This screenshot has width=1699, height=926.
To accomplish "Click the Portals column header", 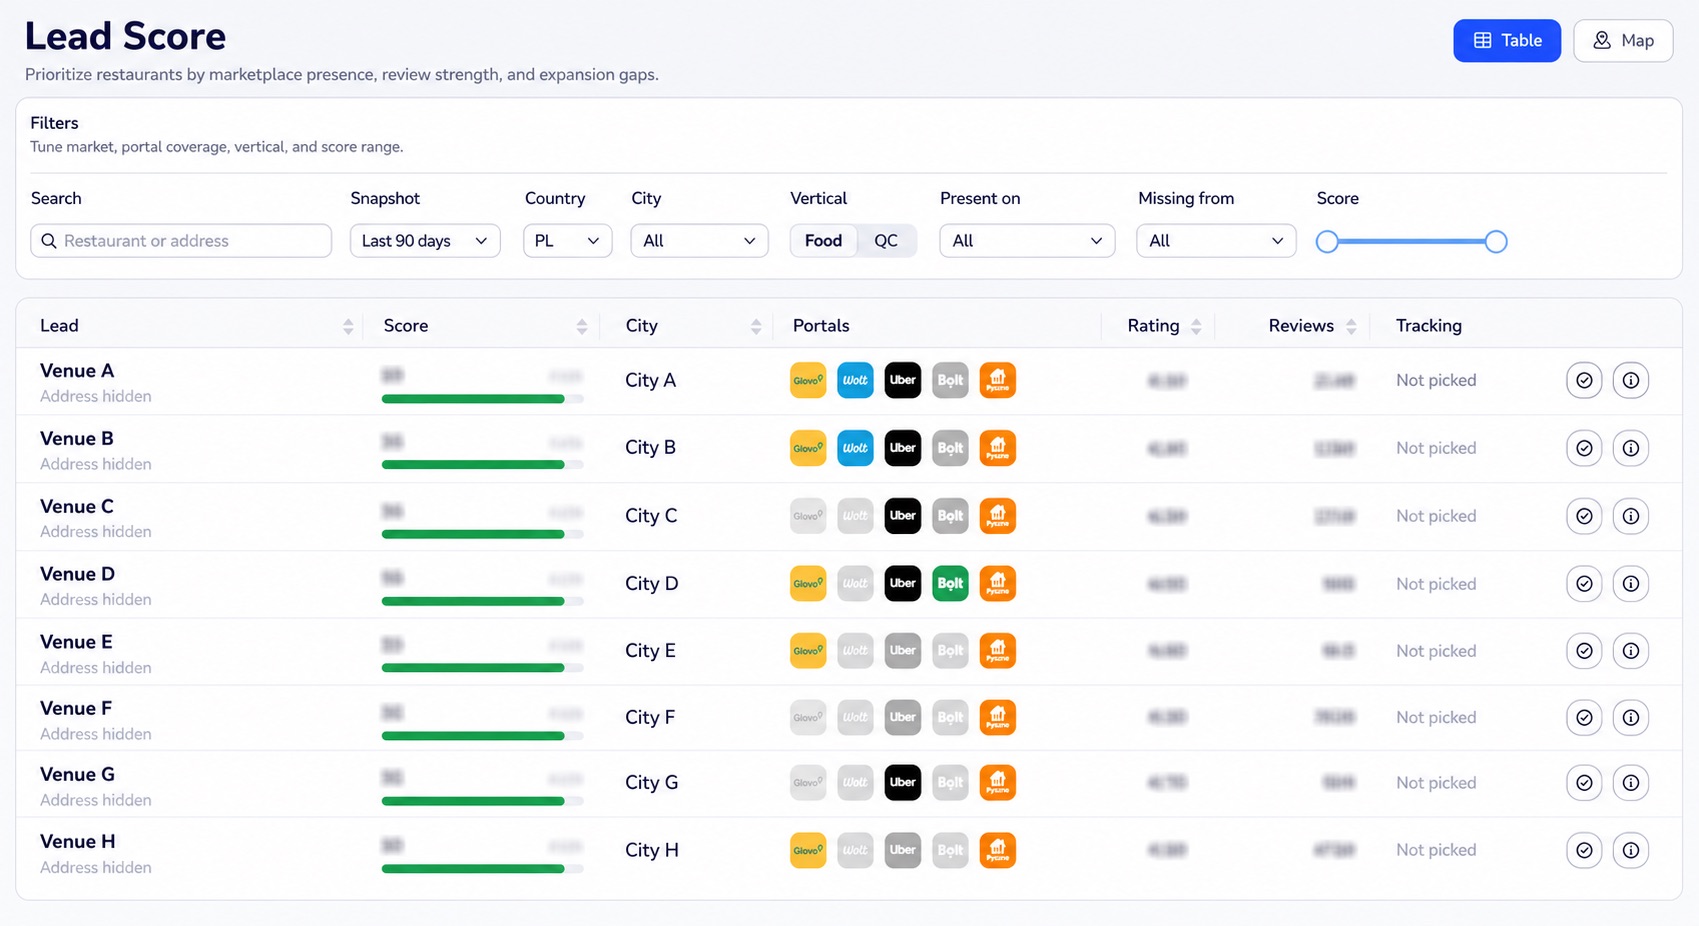I will 821,326.
